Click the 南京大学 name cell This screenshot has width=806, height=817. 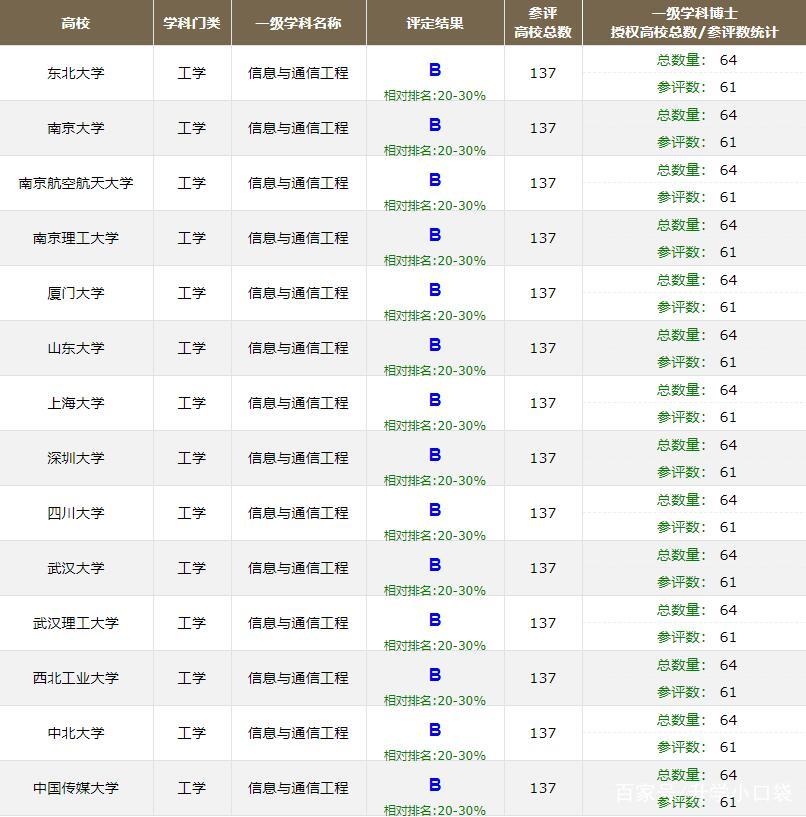point(76,128)
